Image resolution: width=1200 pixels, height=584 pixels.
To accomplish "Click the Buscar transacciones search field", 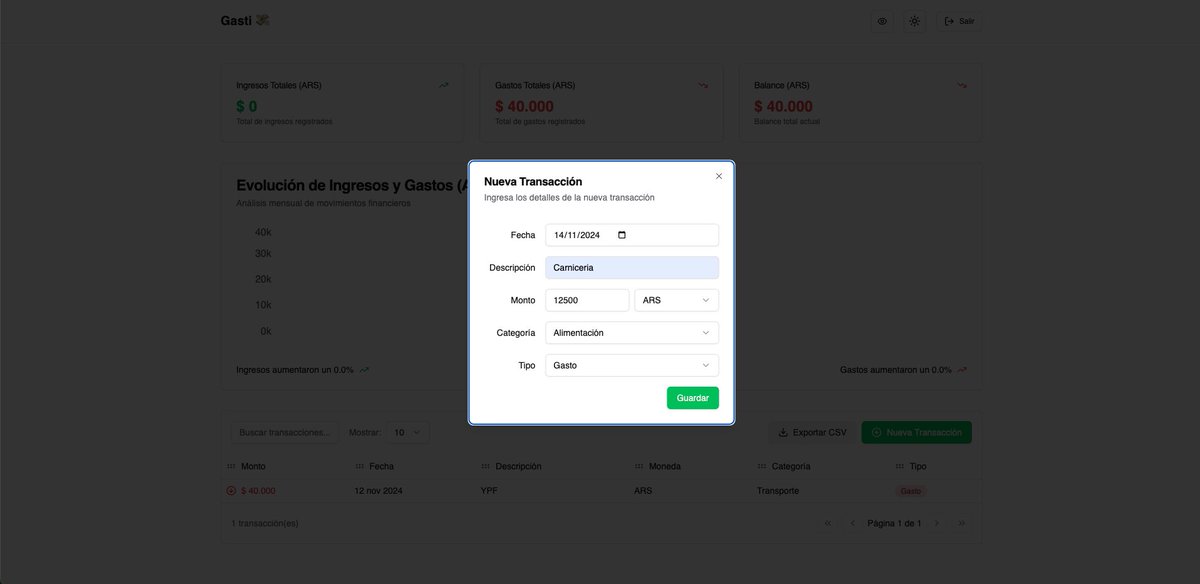I will (285, 433).
